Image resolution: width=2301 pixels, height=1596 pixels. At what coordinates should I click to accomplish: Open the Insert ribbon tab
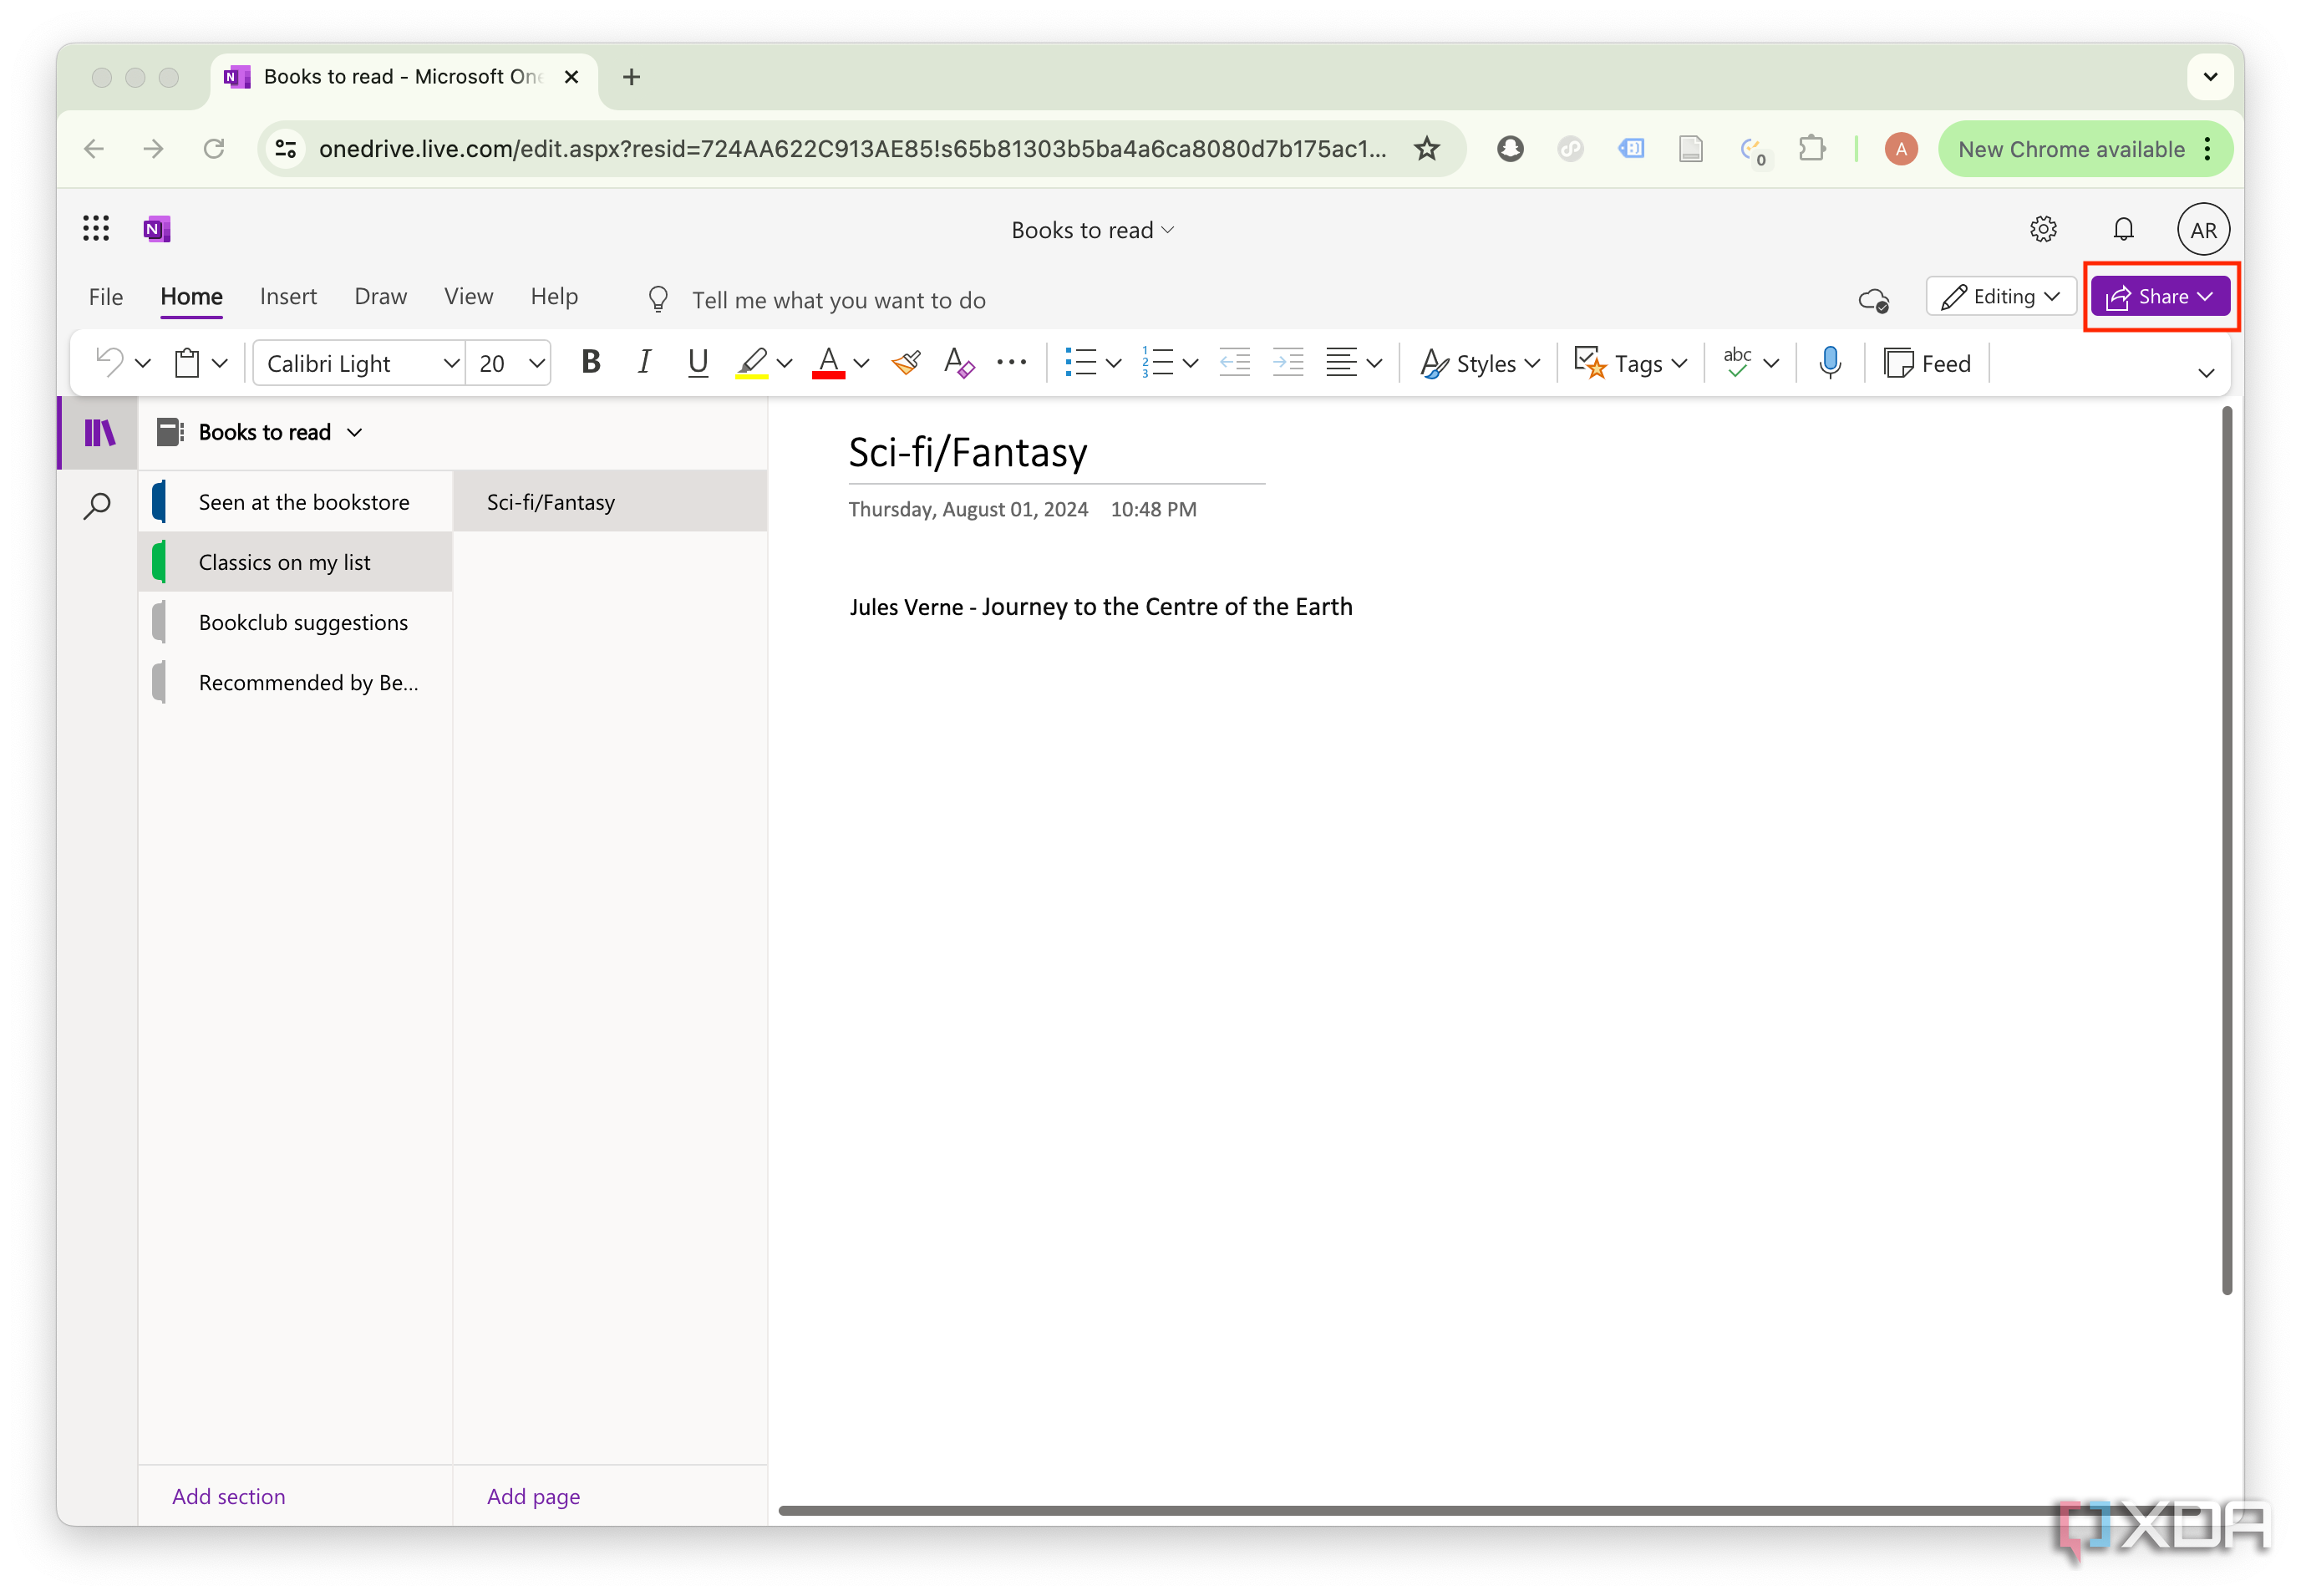(x=288, y=296)
